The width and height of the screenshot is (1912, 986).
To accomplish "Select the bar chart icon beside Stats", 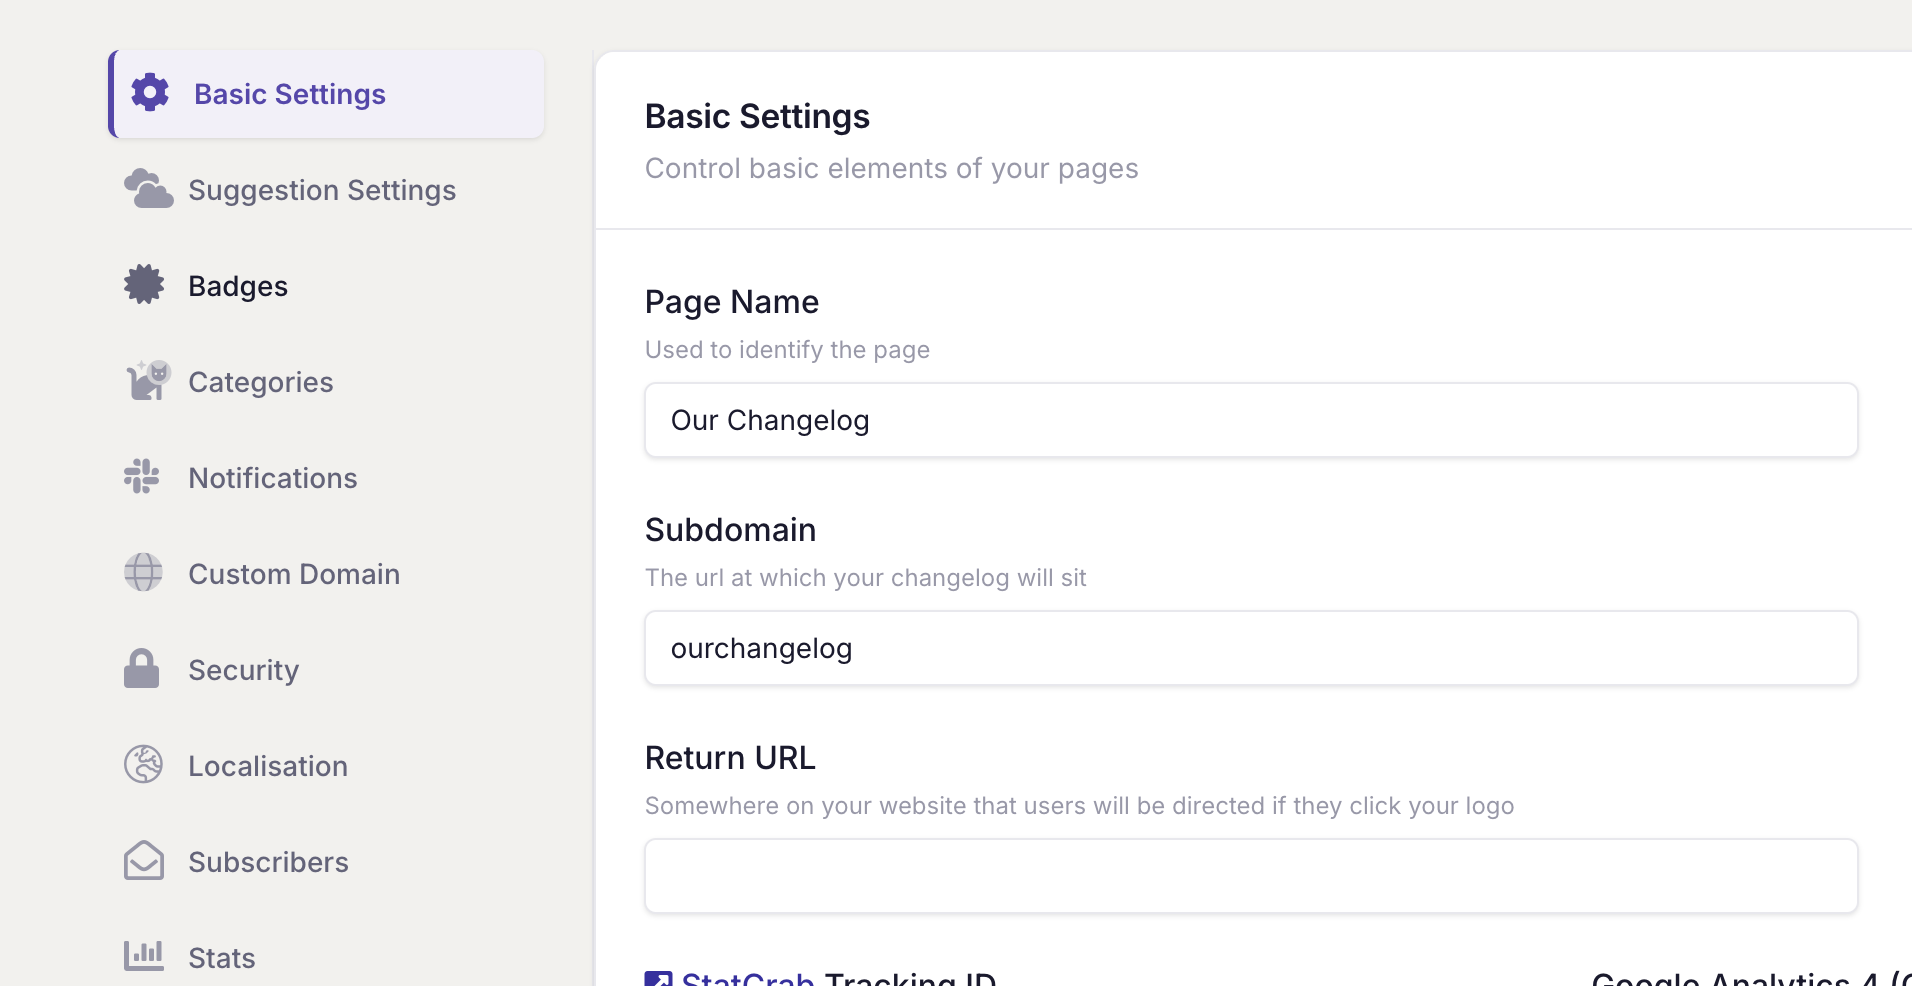I will tap(143, 956).
